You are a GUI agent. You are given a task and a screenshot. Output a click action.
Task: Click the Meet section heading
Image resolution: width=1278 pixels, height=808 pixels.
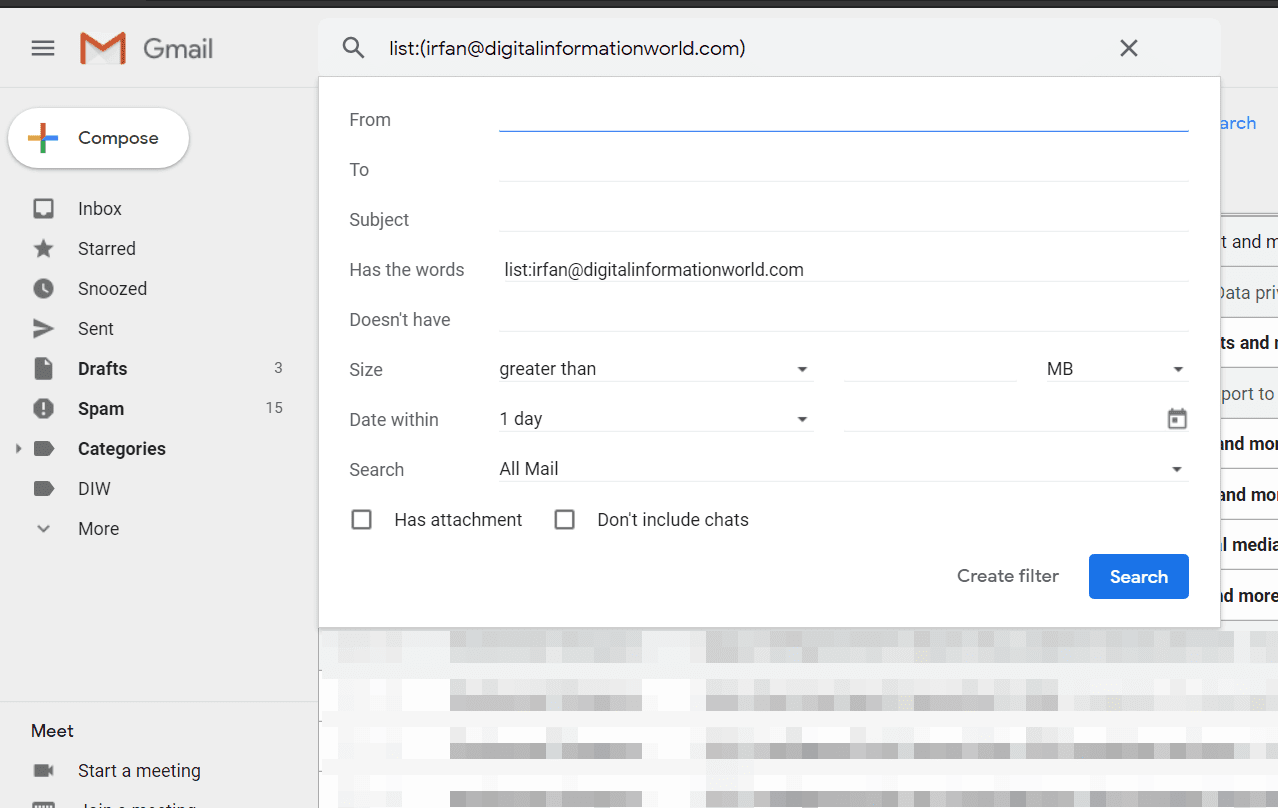(52, 731)
